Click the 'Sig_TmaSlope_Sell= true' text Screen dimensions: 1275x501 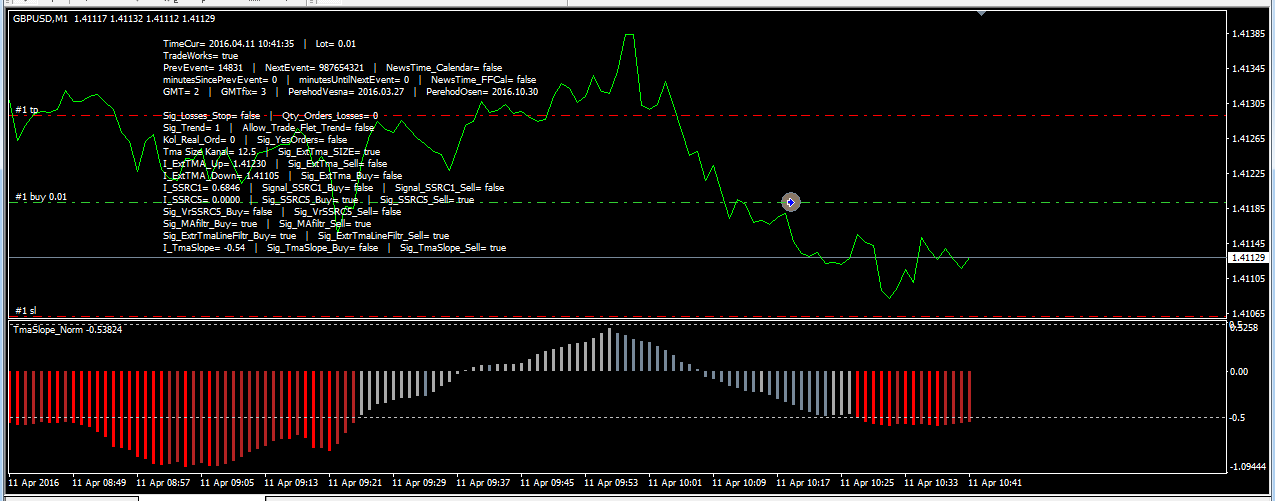click(453, 247)
